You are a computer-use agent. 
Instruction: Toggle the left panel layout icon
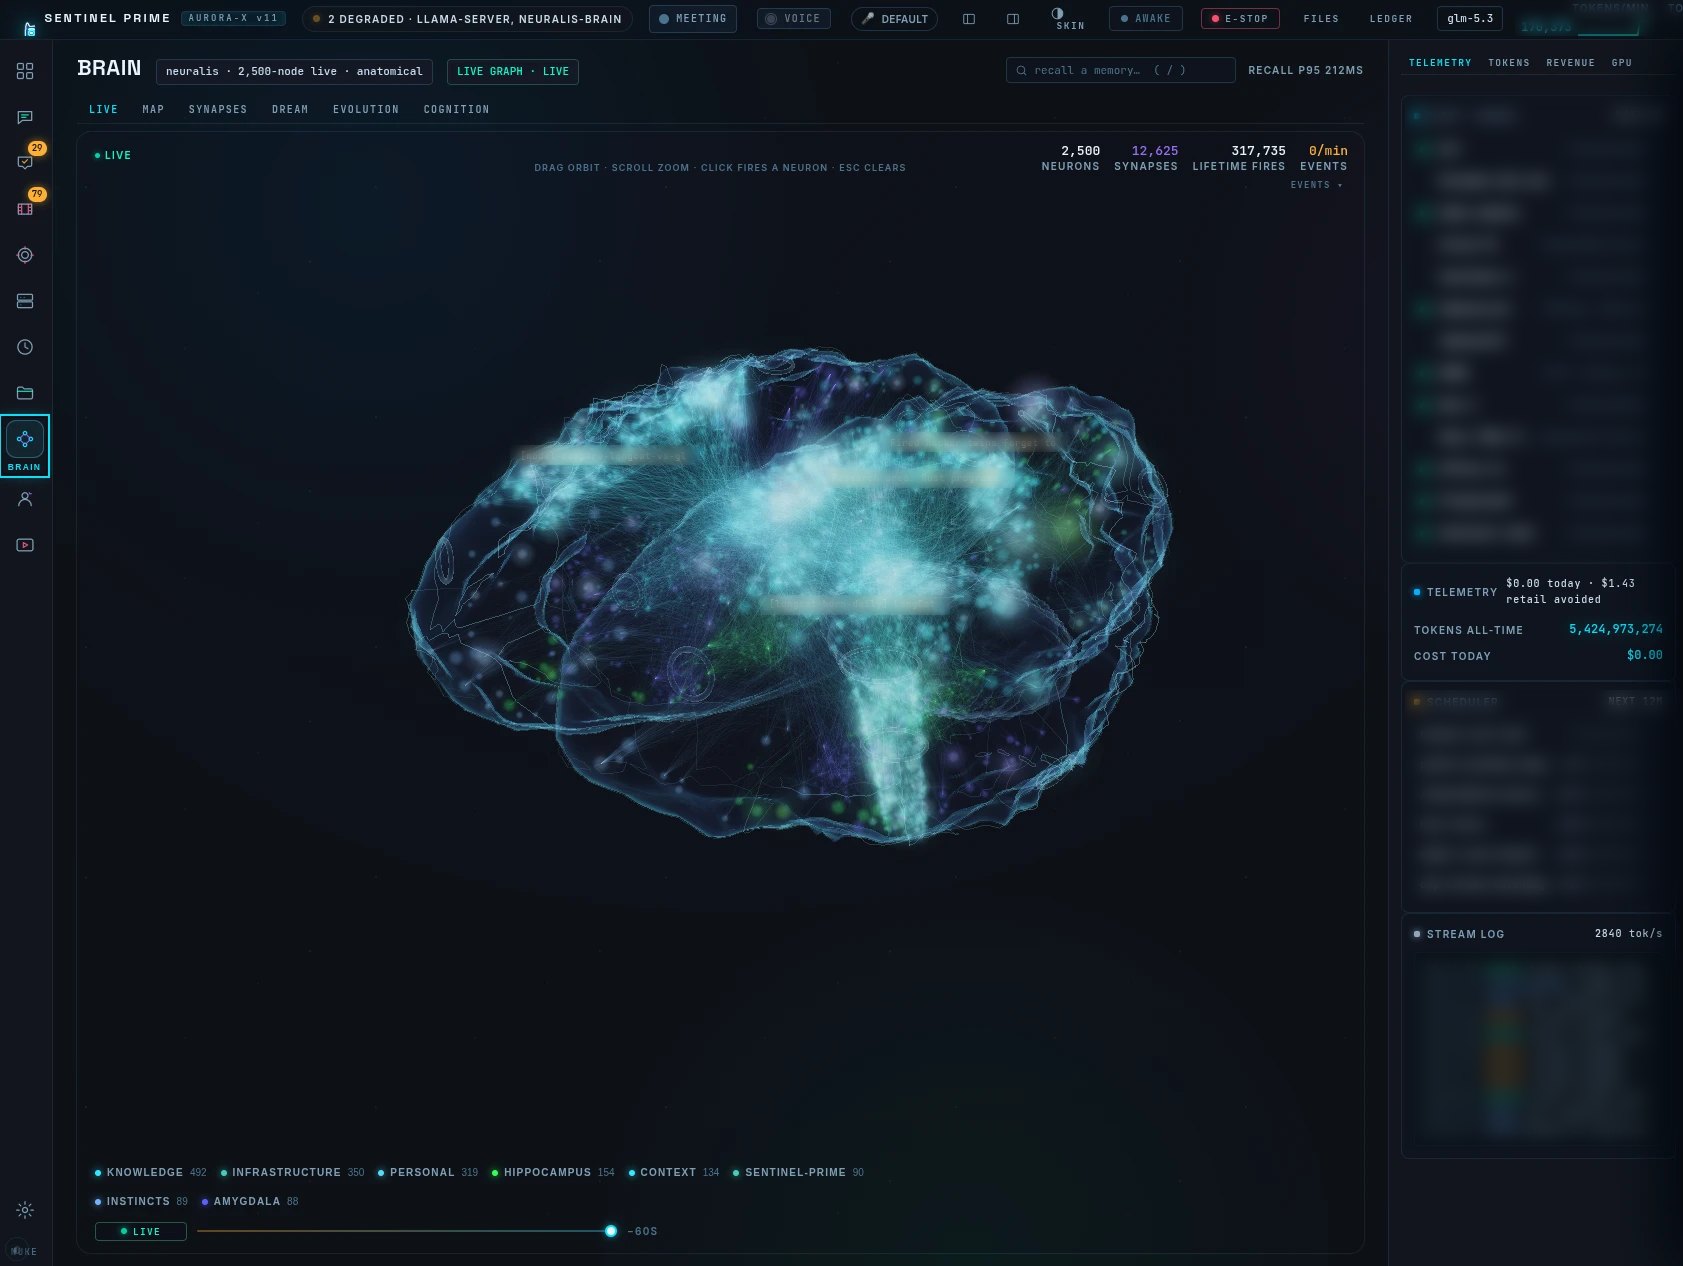pyautogui.click(x=969, y=19)
